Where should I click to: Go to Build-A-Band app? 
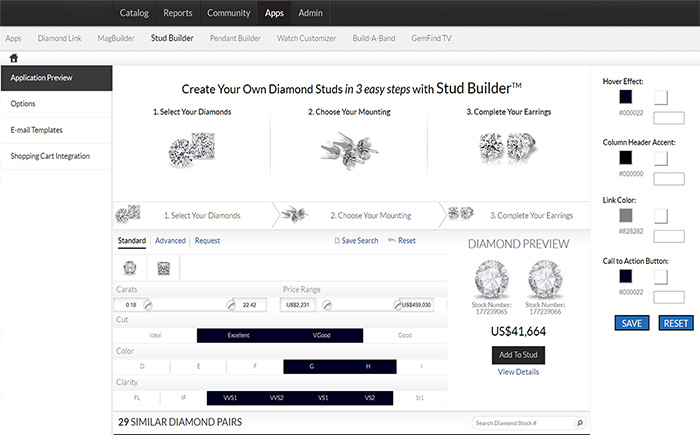374,38
